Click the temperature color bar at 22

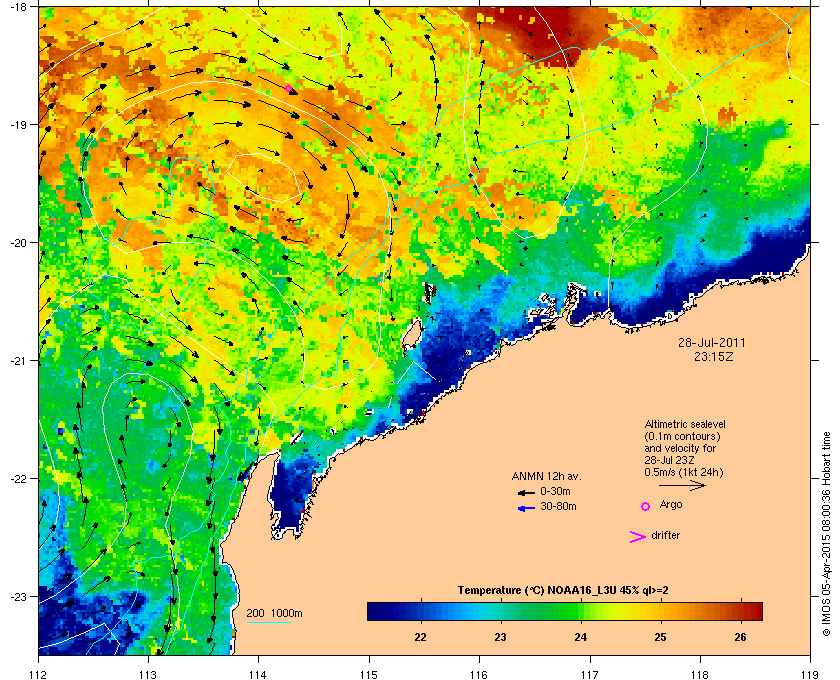coord(421,611)
